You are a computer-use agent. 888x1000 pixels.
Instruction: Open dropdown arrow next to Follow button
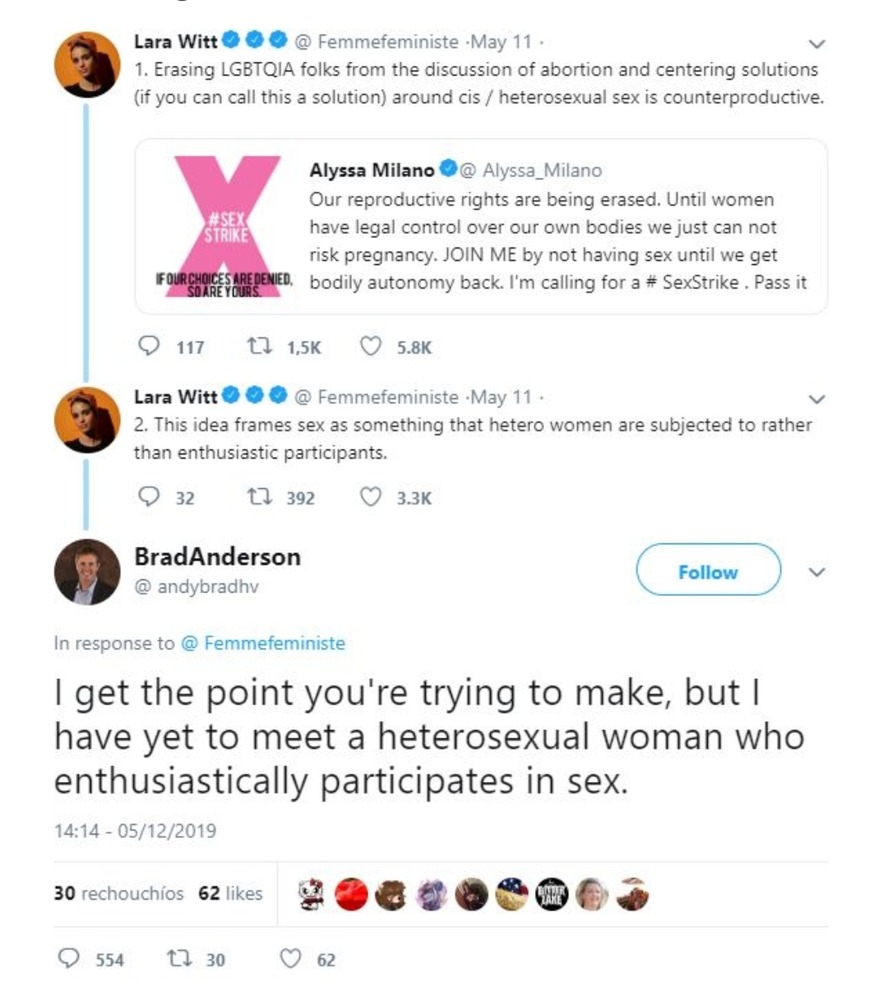(818, 572)
